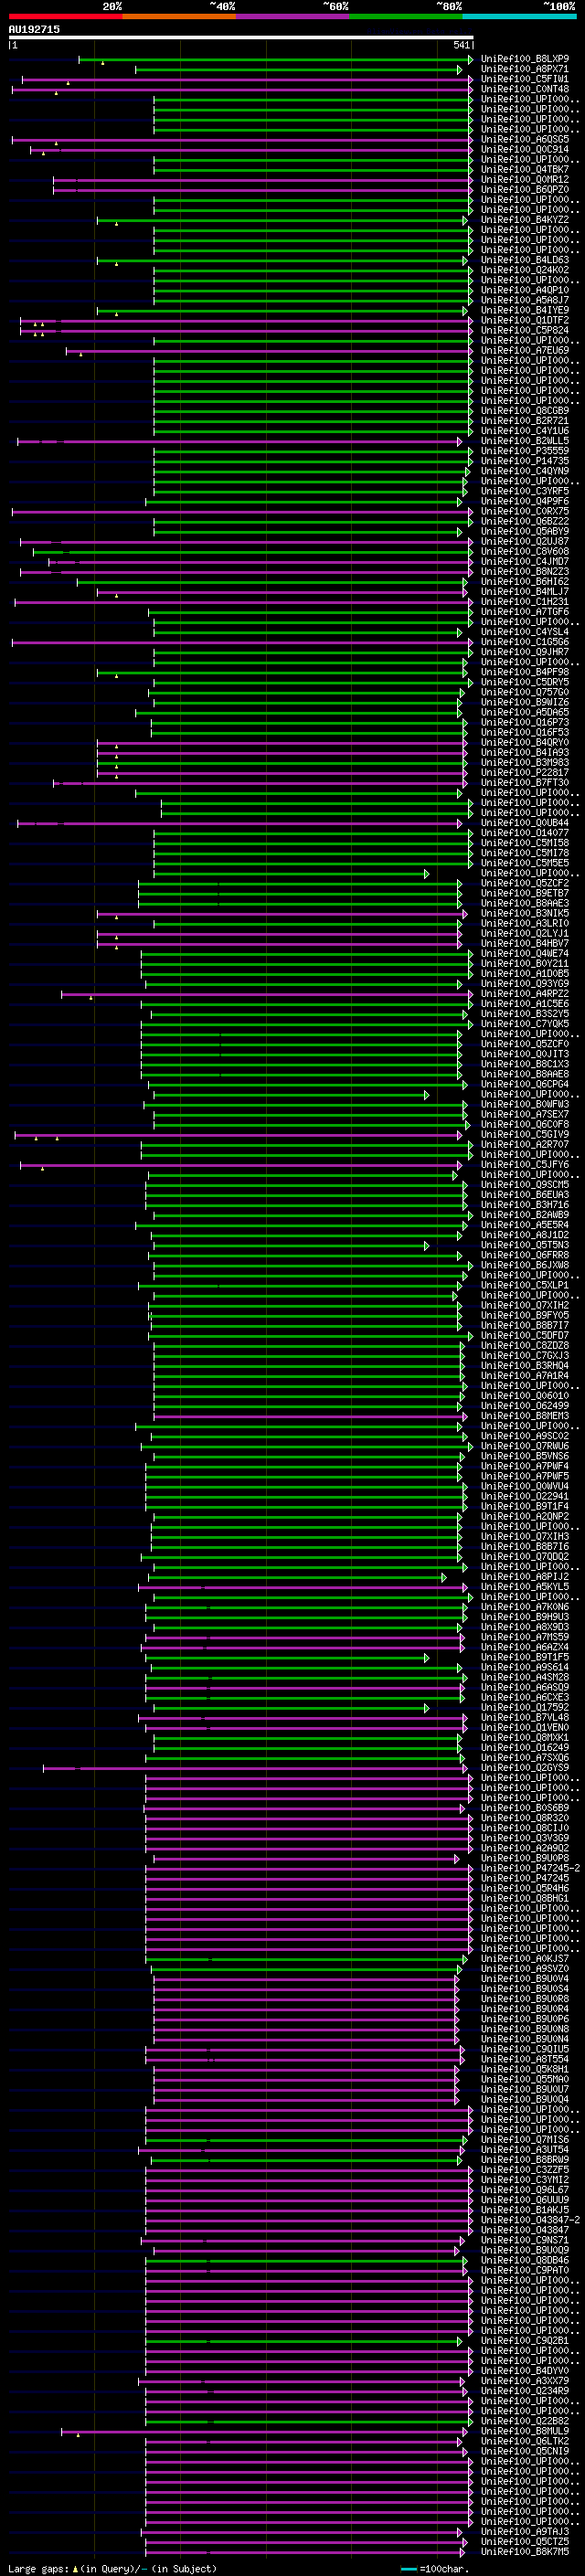585x2576 pixels.
Task: Open hit UniRef100_A8PX71
Action: pos(525,69)
